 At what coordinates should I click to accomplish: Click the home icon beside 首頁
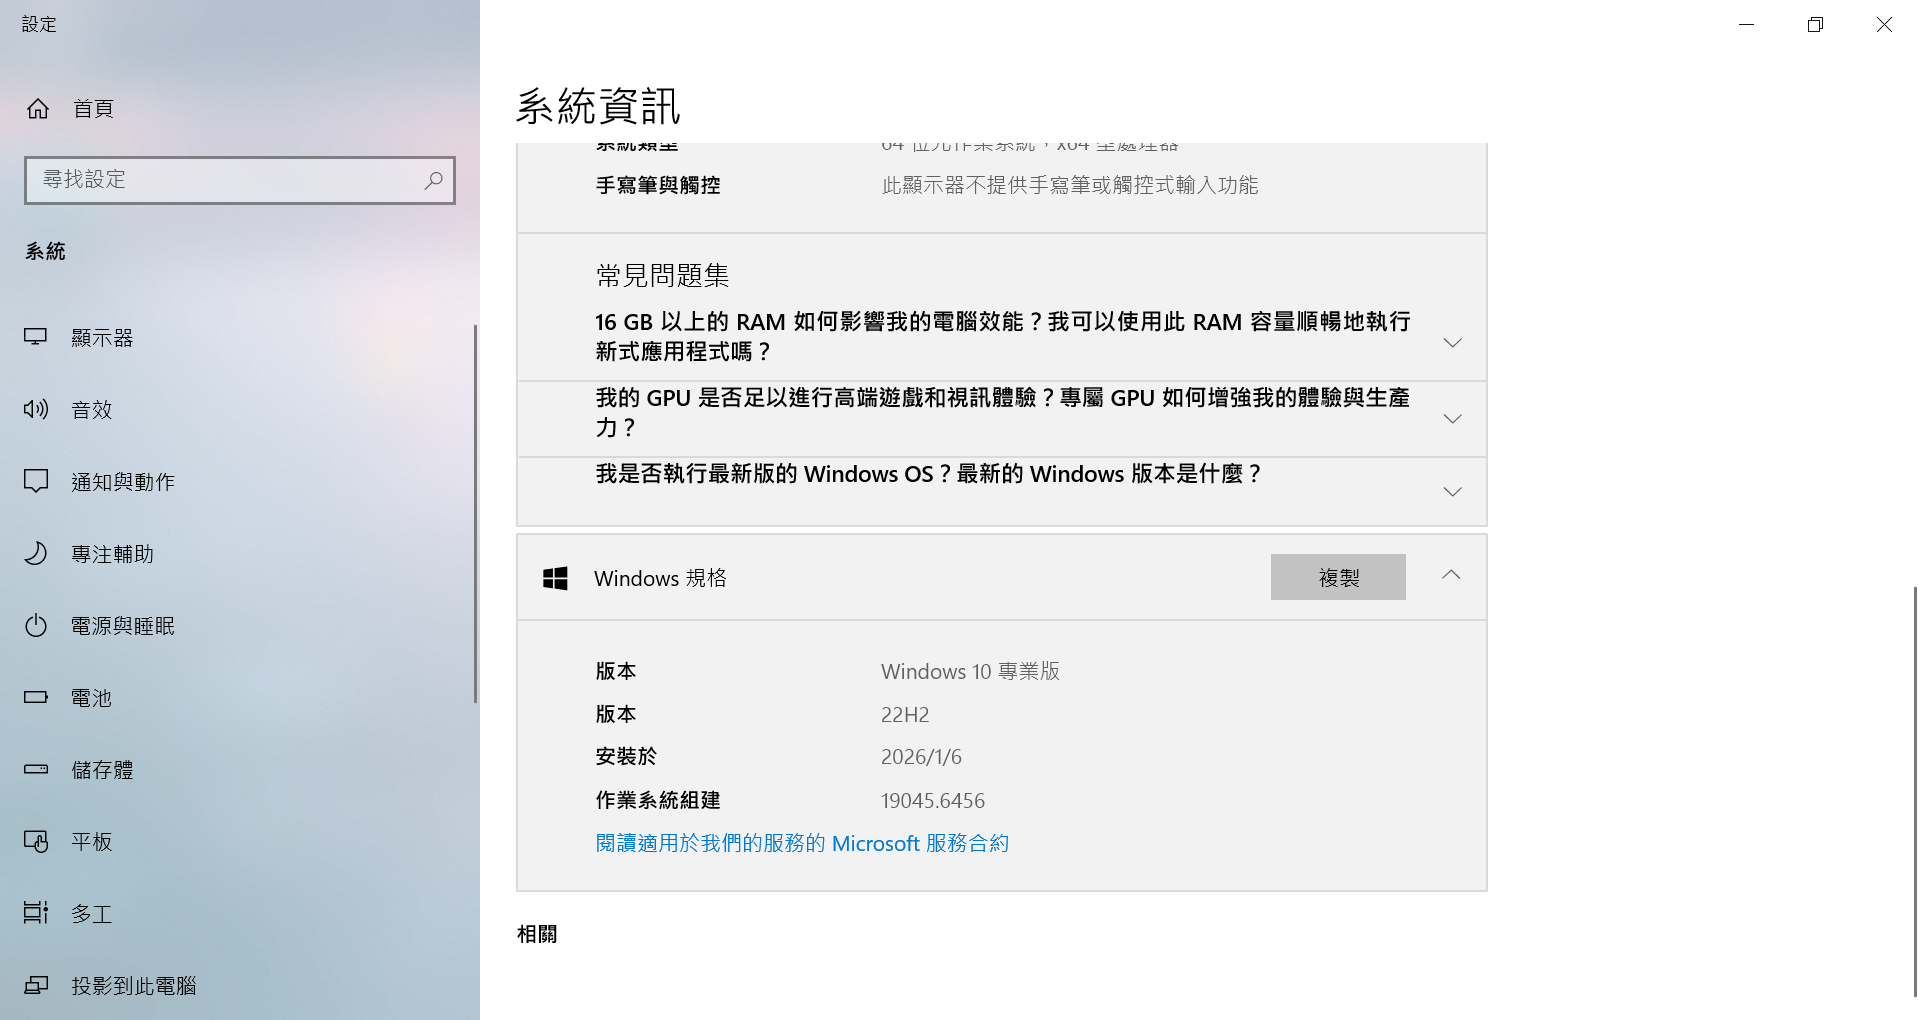[38, 108]
